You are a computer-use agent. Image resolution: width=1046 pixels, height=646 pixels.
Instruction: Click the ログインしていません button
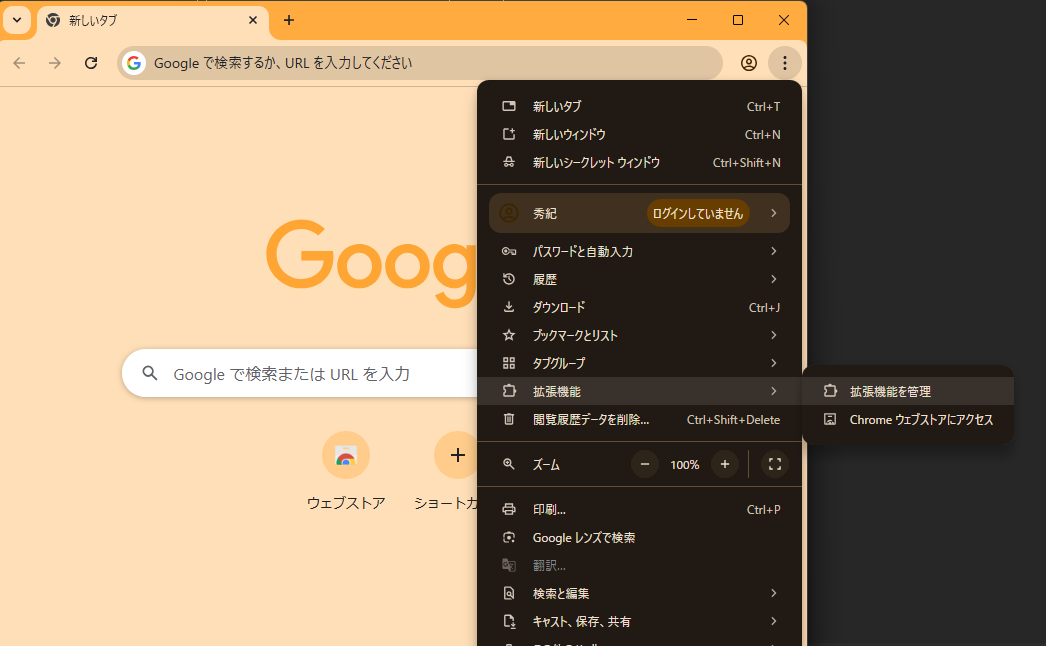pos(697,213)
